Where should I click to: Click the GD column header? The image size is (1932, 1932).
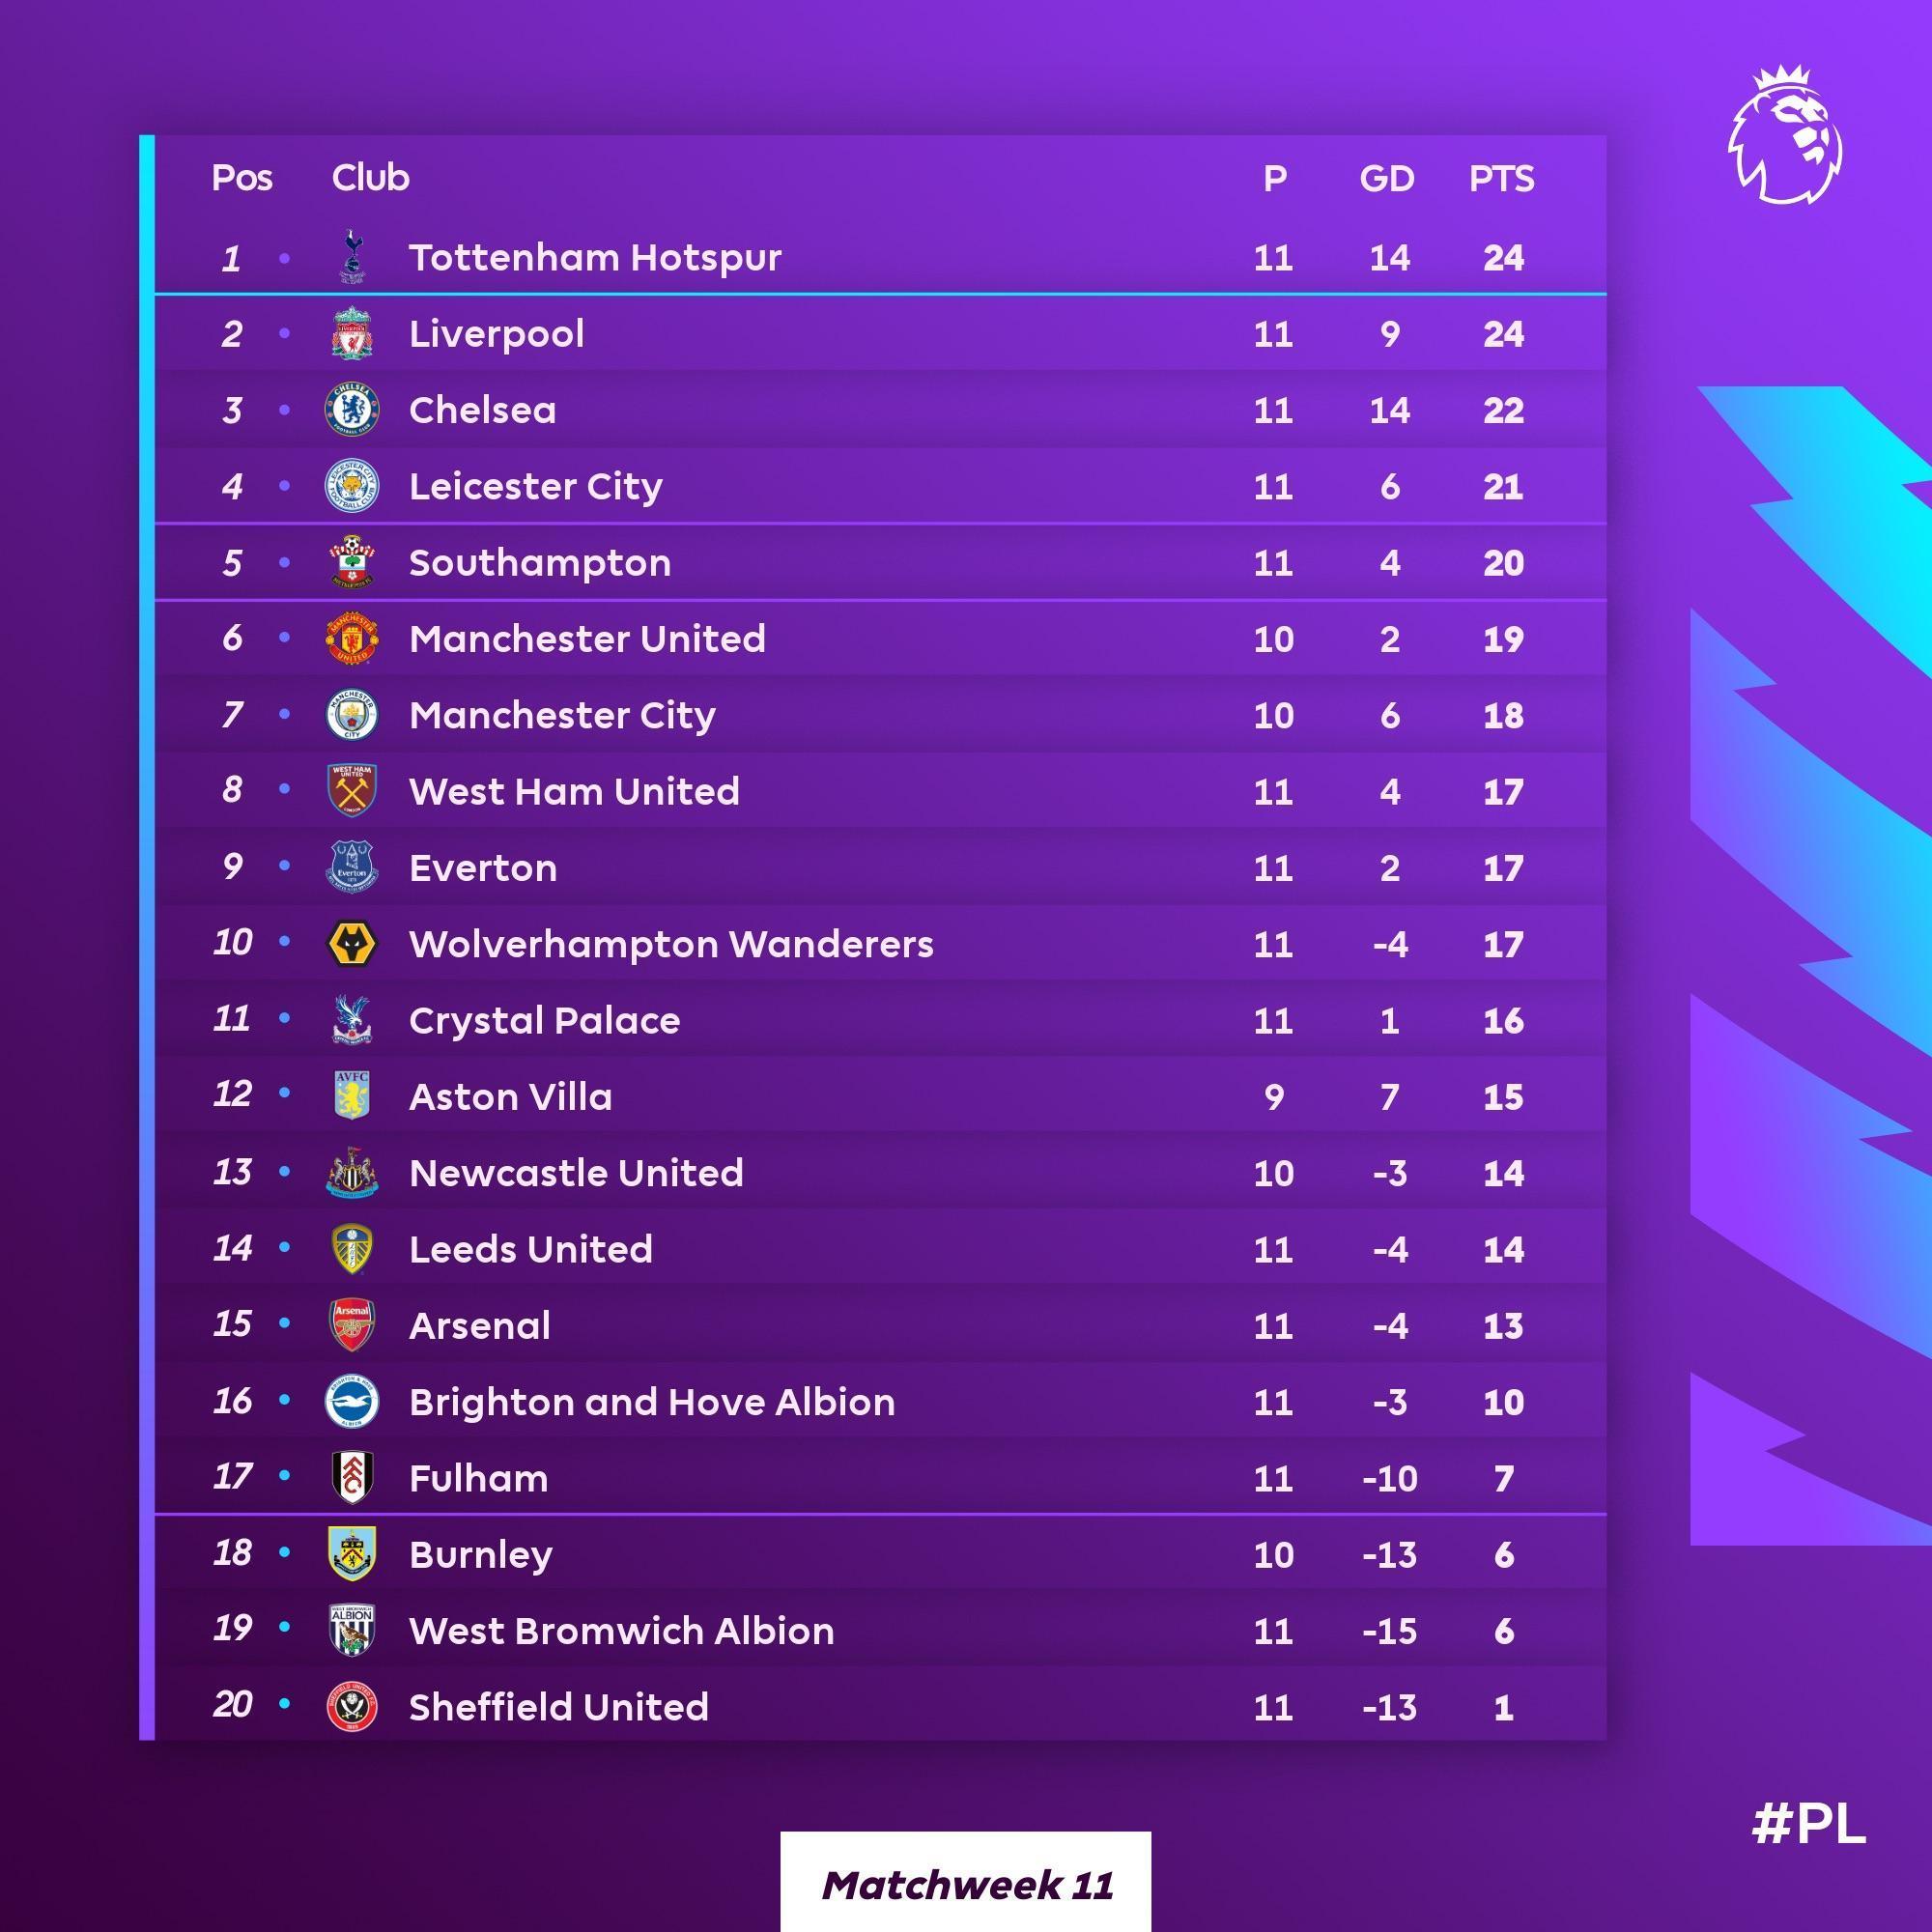[x=1387, y=179]
